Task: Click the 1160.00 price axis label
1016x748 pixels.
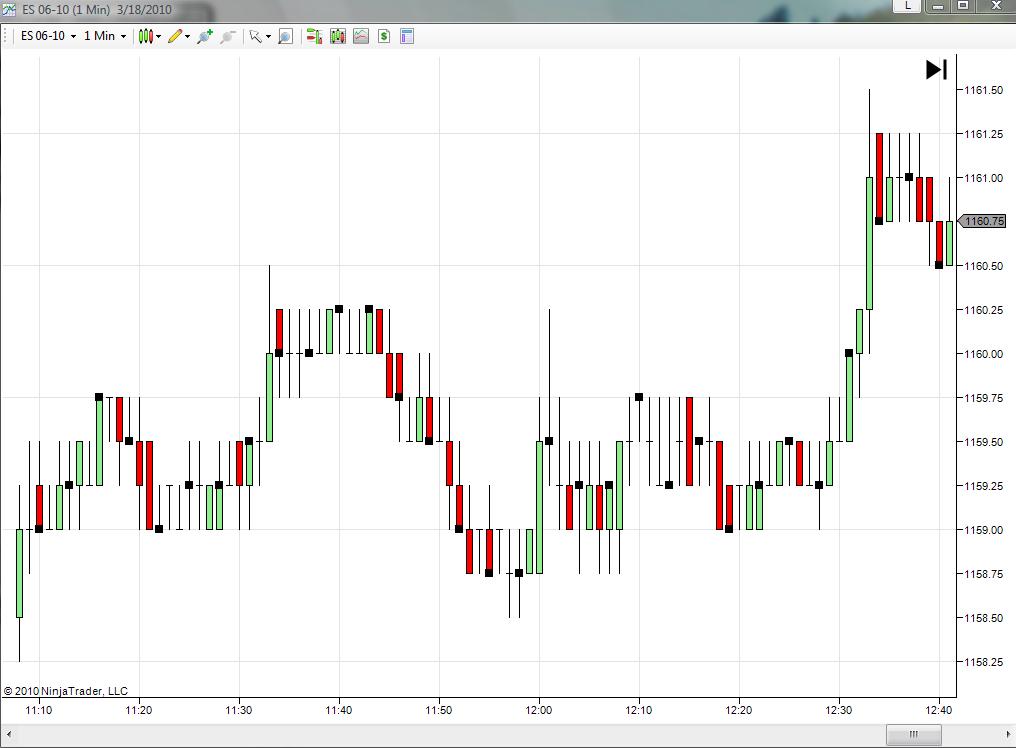Action: (x=984, y=354)
